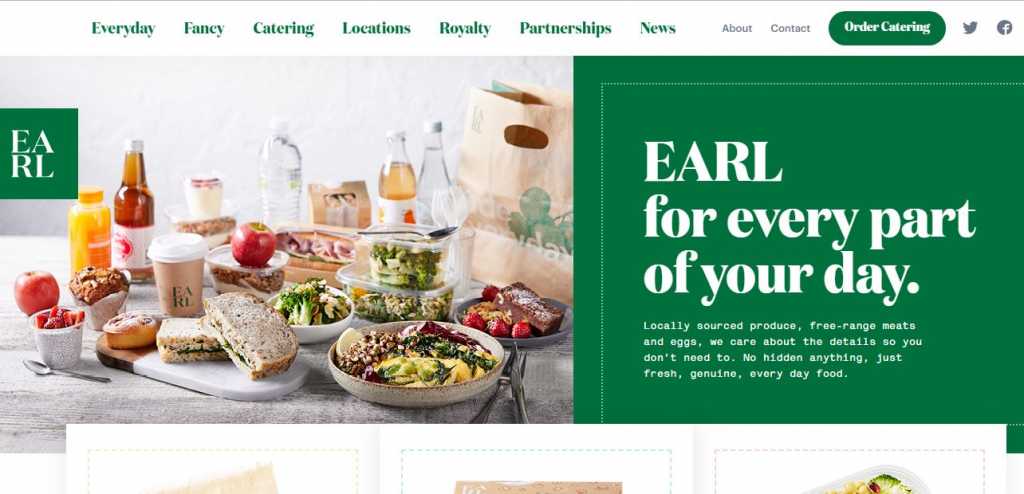Visit the Royalty page
Image resolution: width=1024 pixels, height=494 pixels.
465,28
